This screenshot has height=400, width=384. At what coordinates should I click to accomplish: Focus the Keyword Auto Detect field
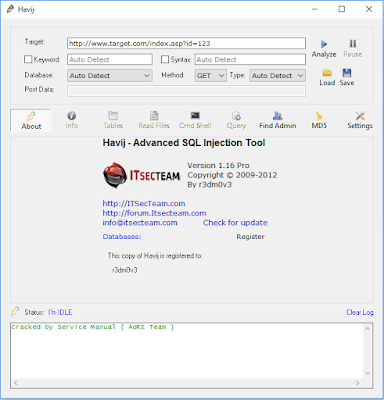(110, 59)
